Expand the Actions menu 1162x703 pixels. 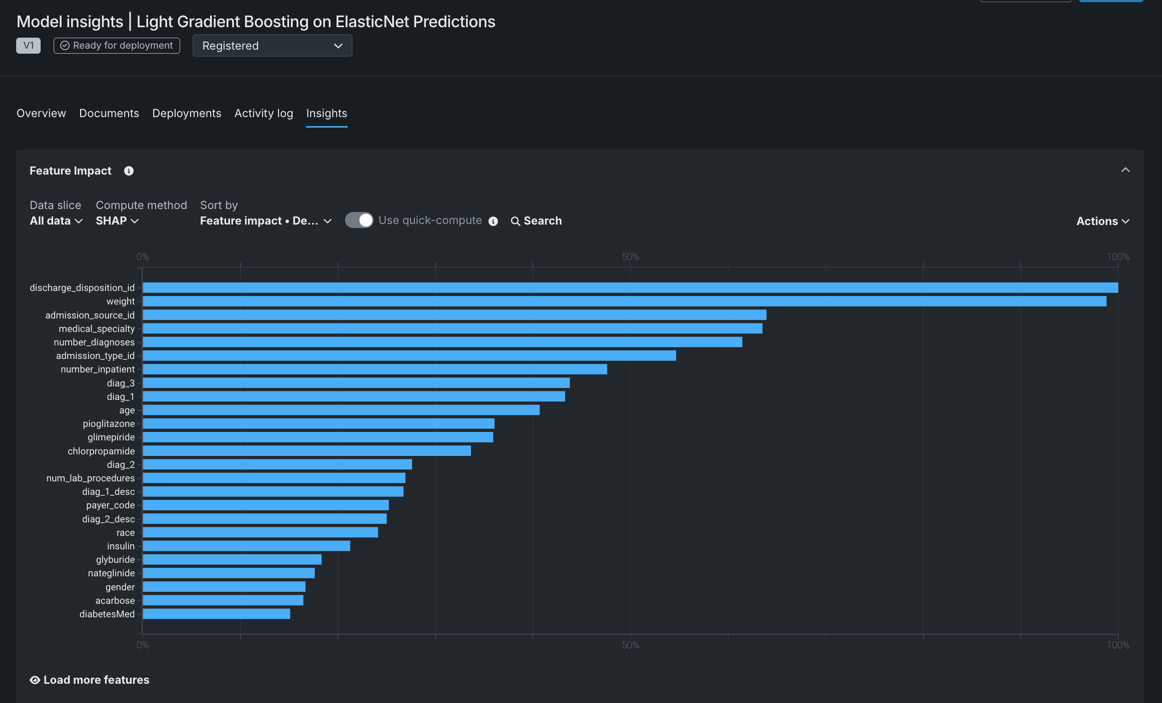coord(1102,221)
